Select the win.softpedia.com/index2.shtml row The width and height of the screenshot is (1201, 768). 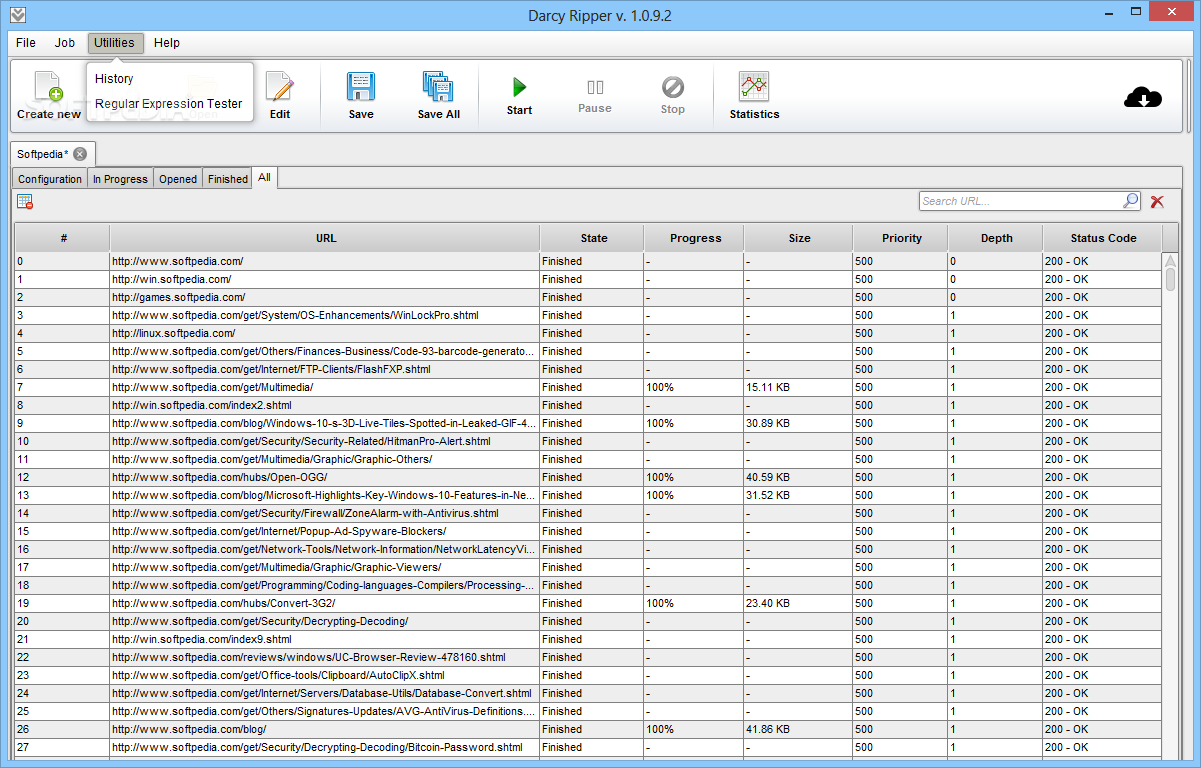click(x=588, y=405)
